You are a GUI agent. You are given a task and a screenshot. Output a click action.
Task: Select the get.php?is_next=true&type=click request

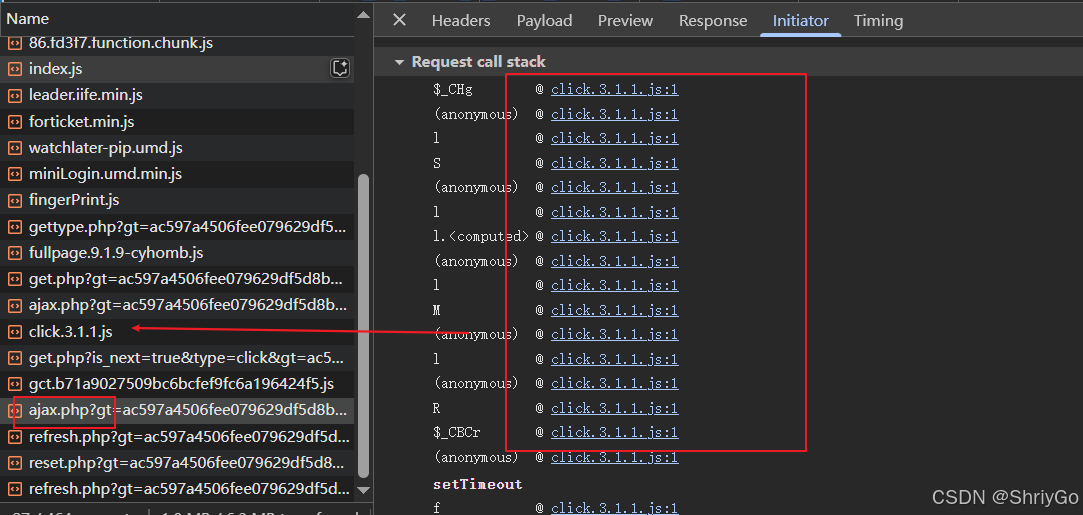point(177,358)
